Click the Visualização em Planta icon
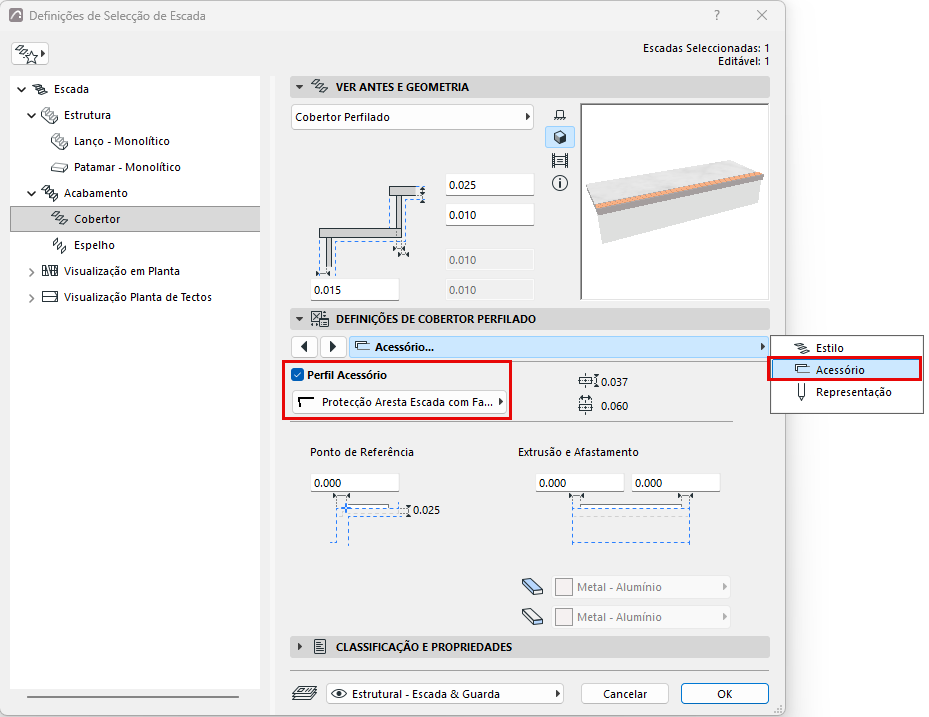The image size is (929, 717). point(50,271)
